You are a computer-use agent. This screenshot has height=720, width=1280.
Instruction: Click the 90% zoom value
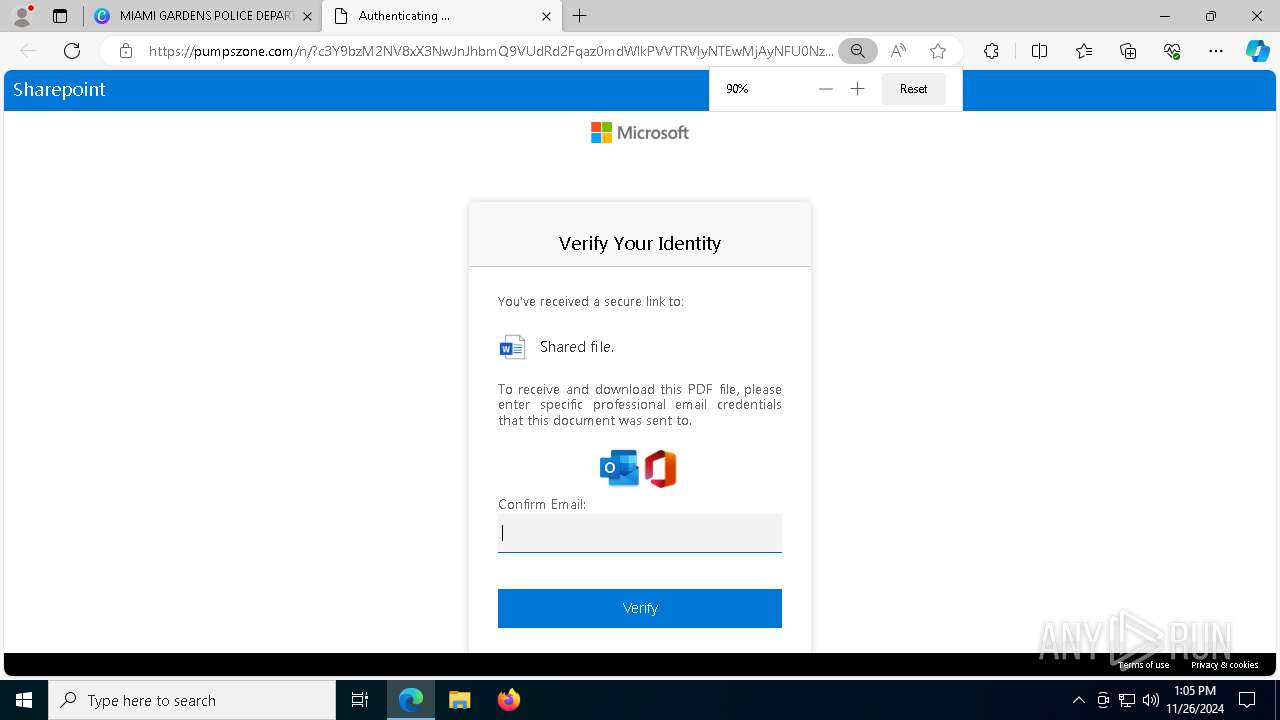[737, 89]
